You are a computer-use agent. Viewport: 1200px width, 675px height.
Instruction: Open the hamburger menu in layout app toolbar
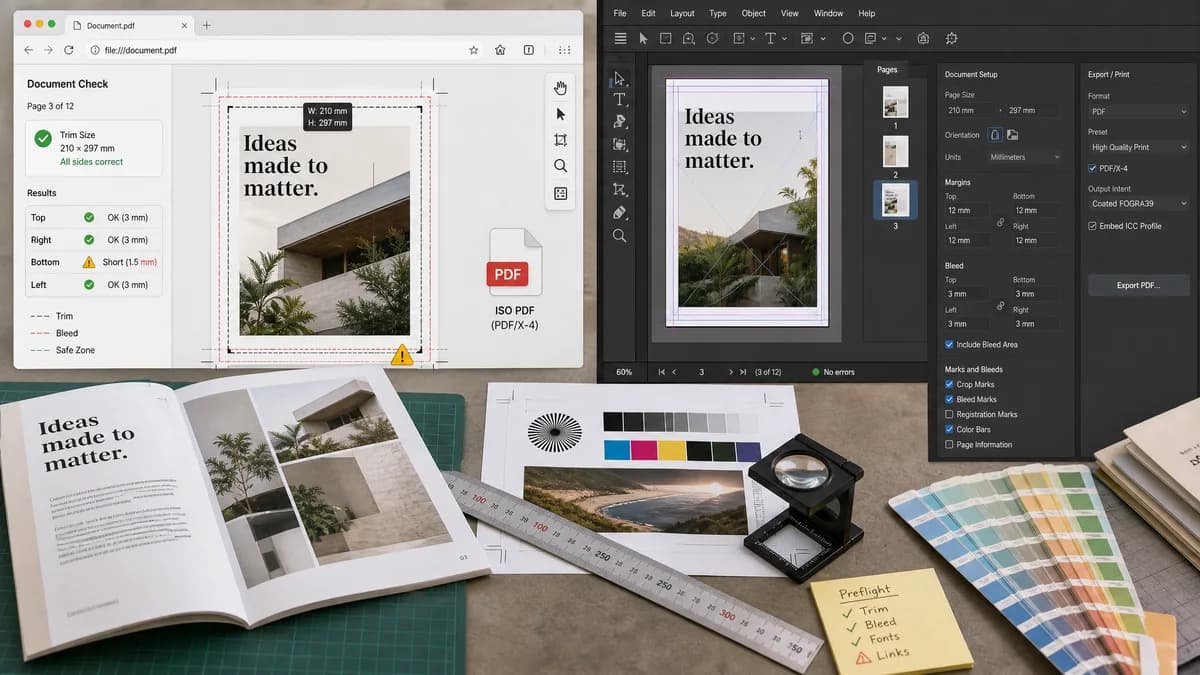pos(620,38)
